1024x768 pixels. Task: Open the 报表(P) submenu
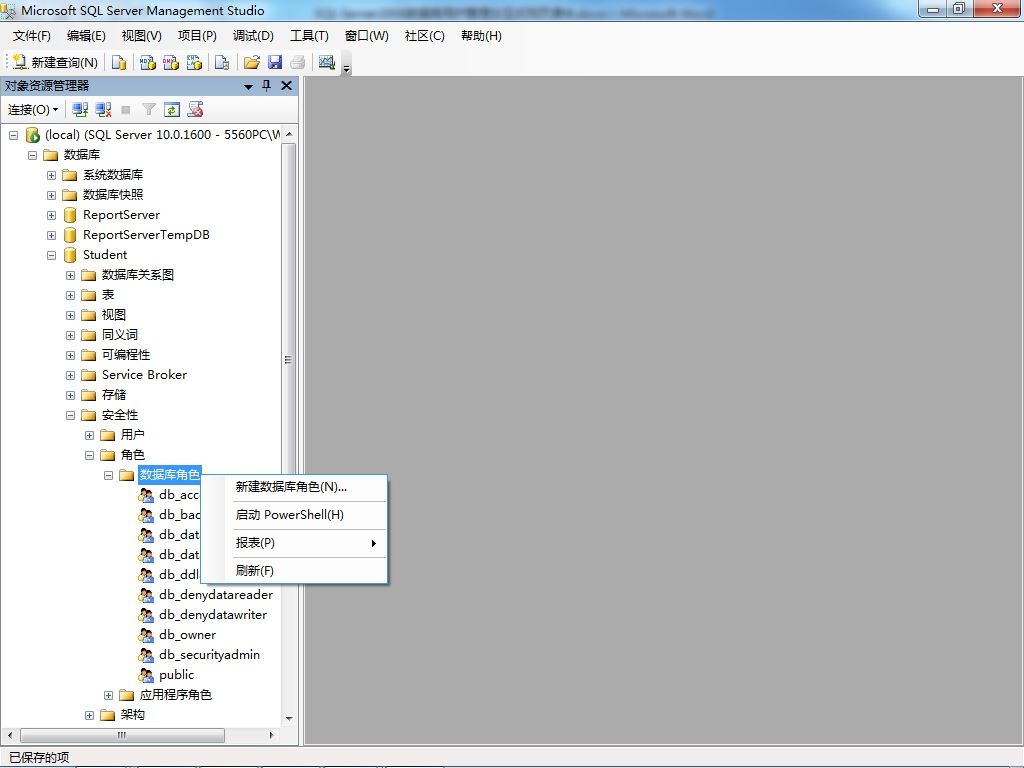[x=295, y=543]
